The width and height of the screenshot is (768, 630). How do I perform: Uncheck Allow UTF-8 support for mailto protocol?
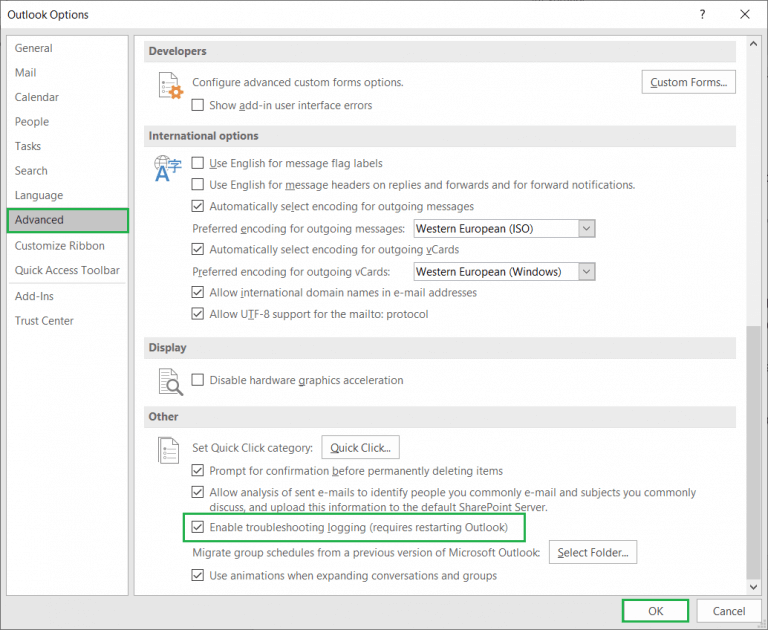point(197,314)
